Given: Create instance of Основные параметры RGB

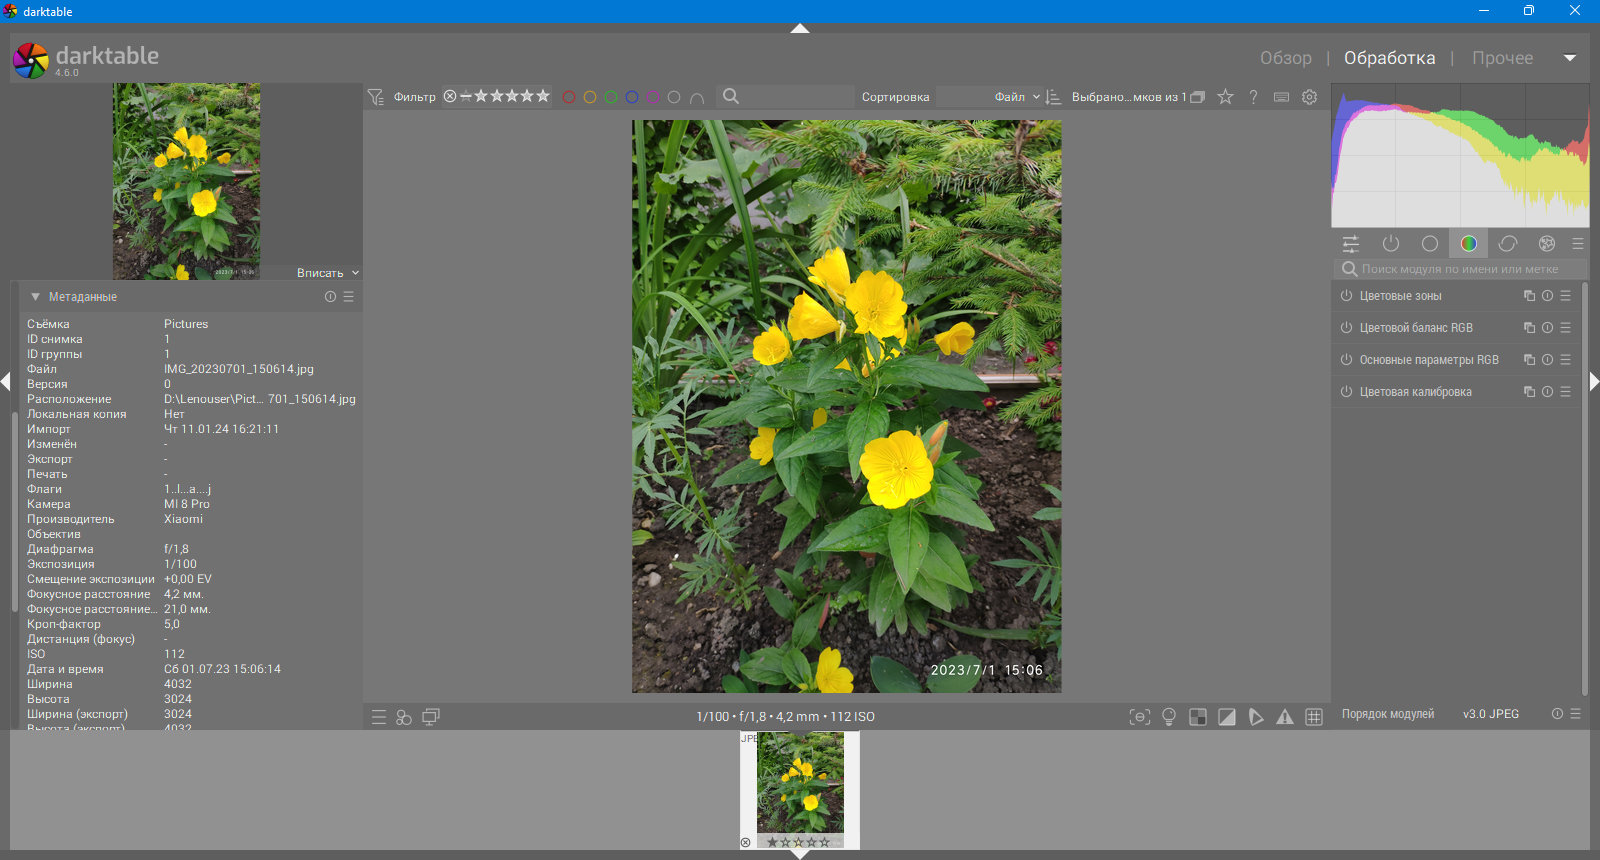Looking at the screenshot, I should 1529,360.
